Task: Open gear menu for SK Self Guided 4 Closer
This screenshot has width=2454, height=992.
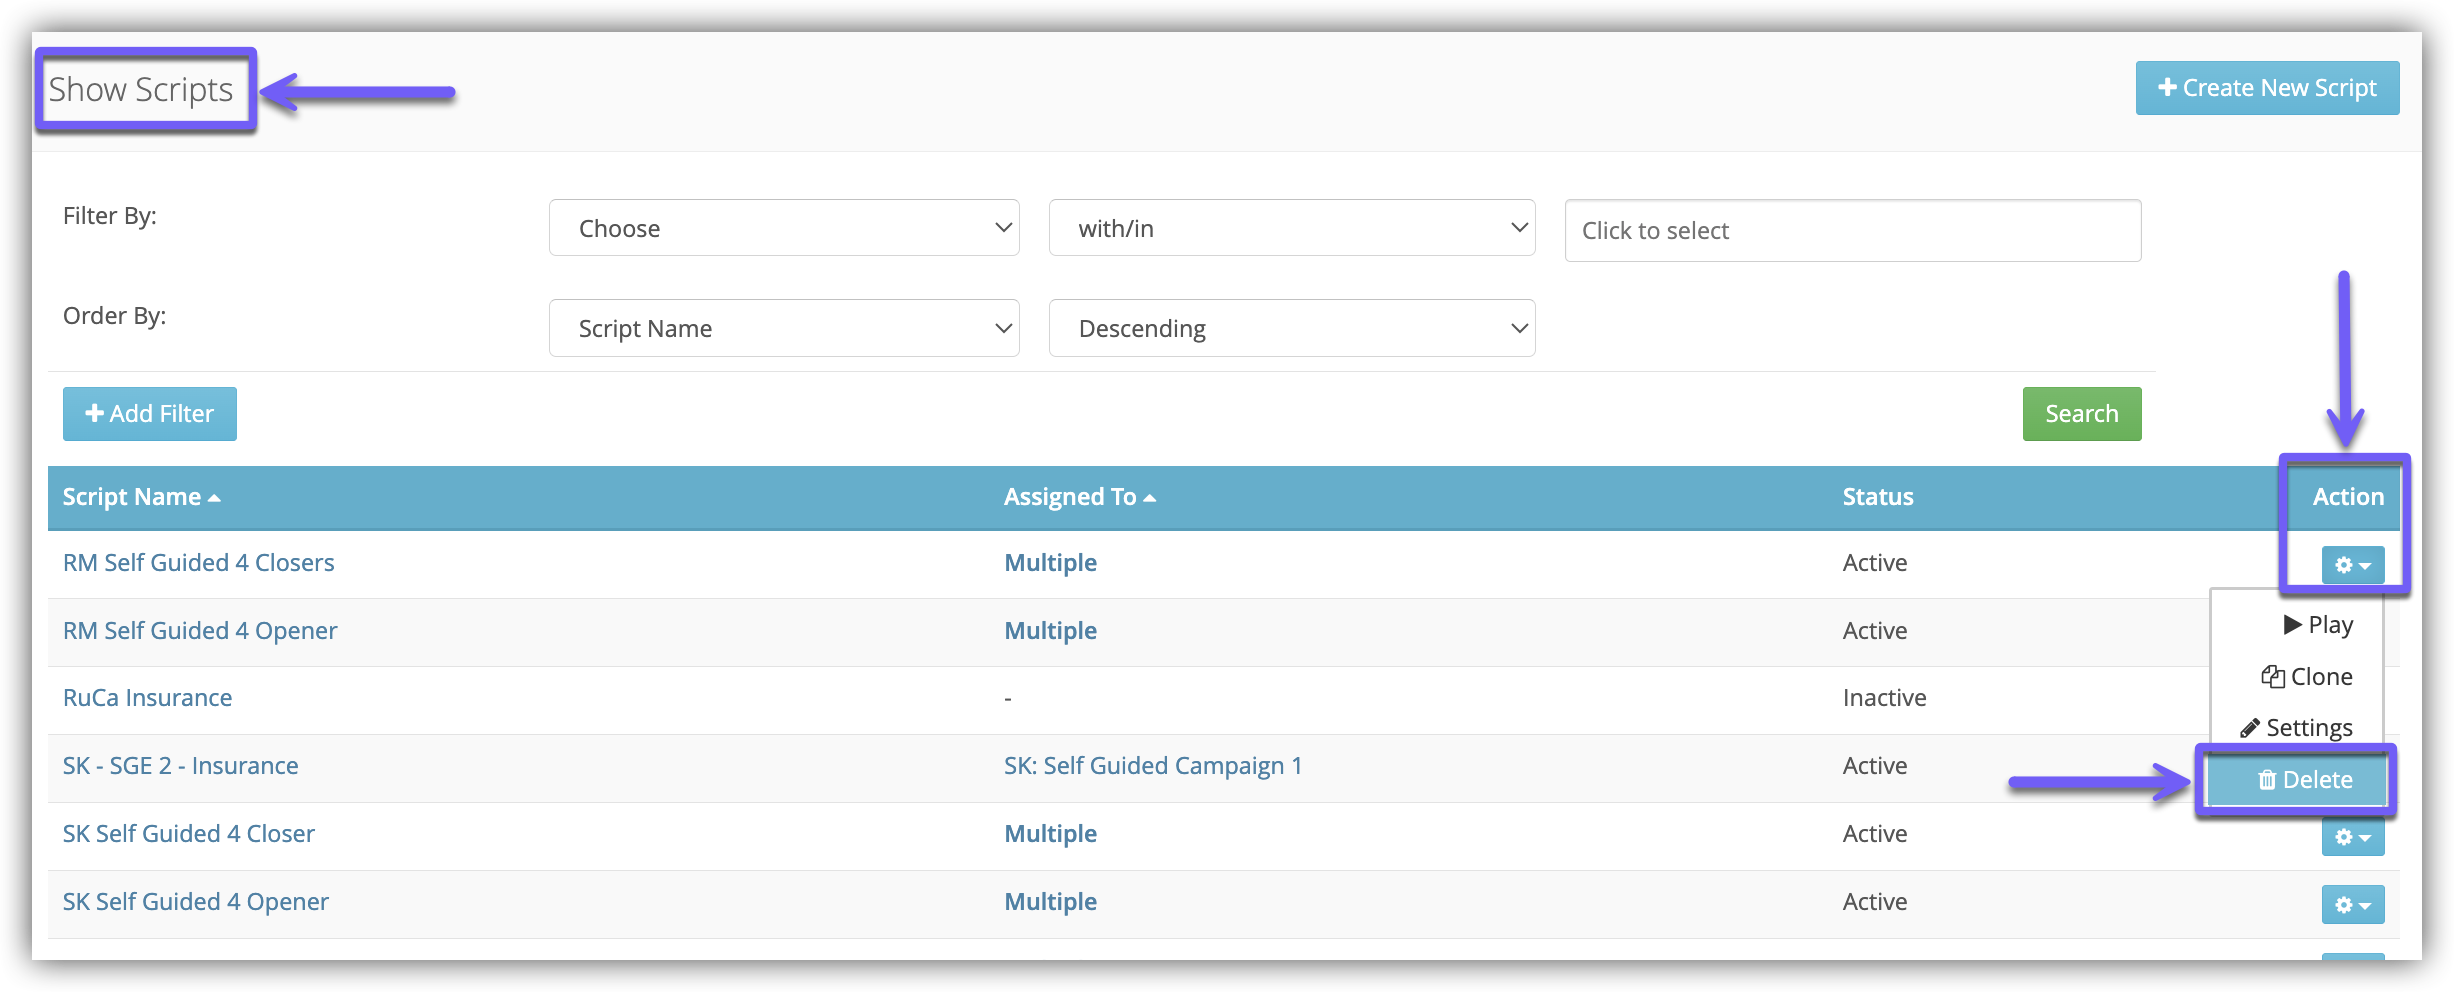Action: (2352, 838)
